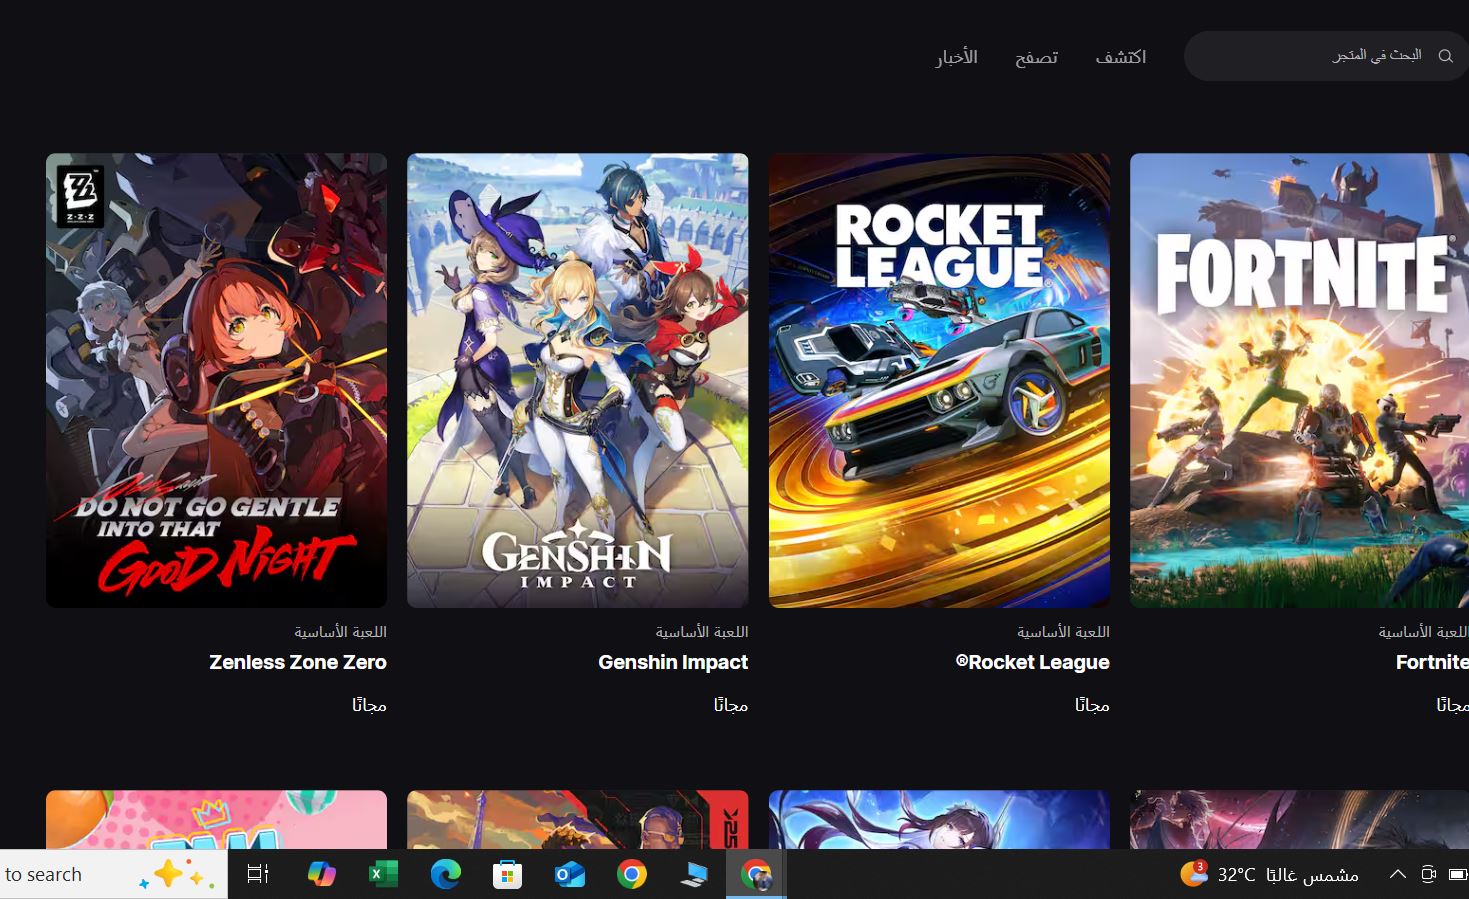1469x899 pixels.
Task: Open Outlook from the taskbar
Action: click(569, 875)
